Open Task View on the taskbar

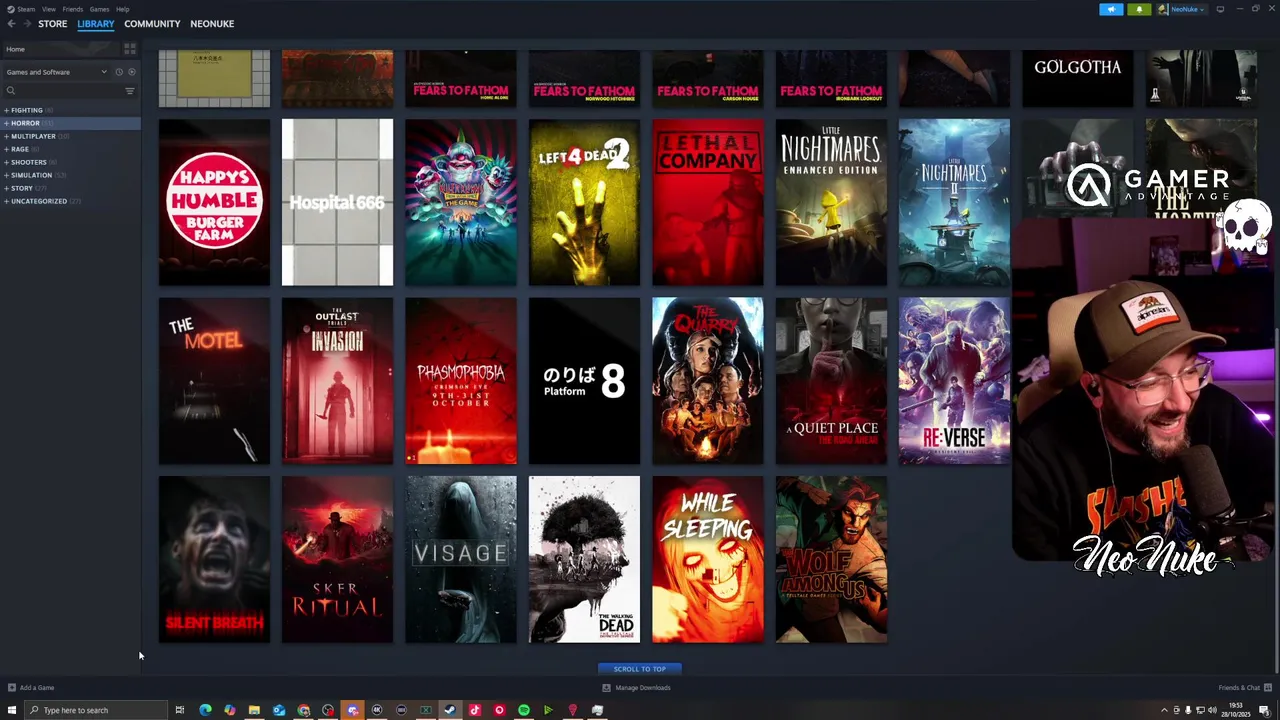[180, 710]
